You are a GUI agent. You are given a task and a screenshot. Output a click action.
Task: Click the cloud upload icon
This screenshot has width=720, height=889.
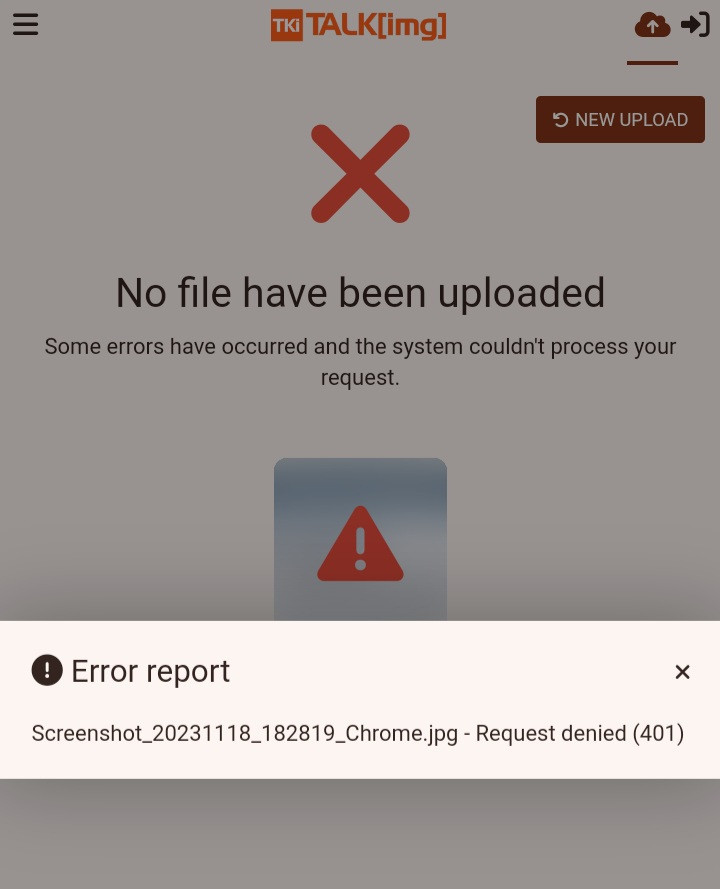click(652, 25)
